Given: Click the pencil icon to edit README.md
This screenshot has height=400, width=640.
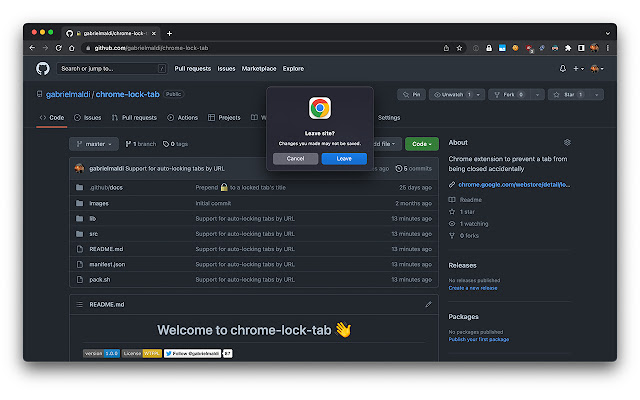Looking at the screenshot, I should (428, 304).
